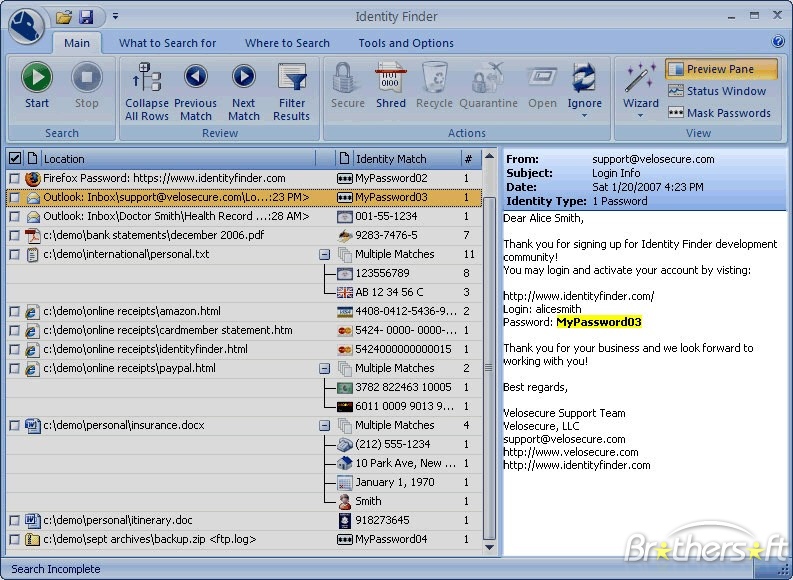This screenshot has width=793, height=580.
Task: Launch the Wizard wand icon
Action: tap(640, 77)
